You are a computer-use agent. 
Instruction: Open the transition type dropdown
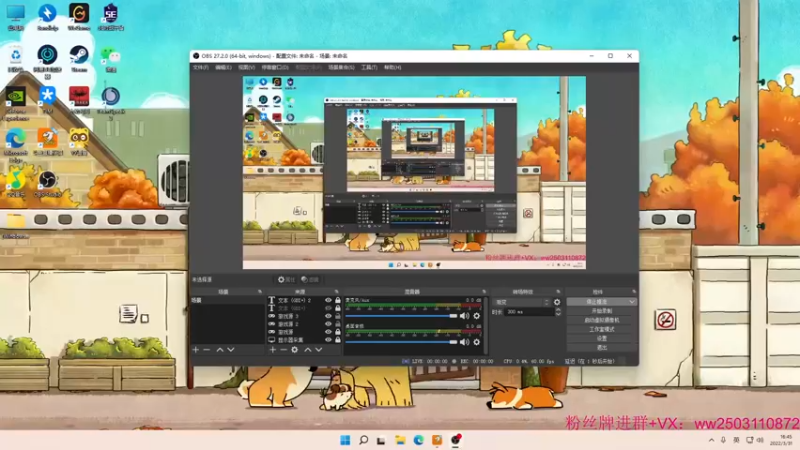point(521,302)
